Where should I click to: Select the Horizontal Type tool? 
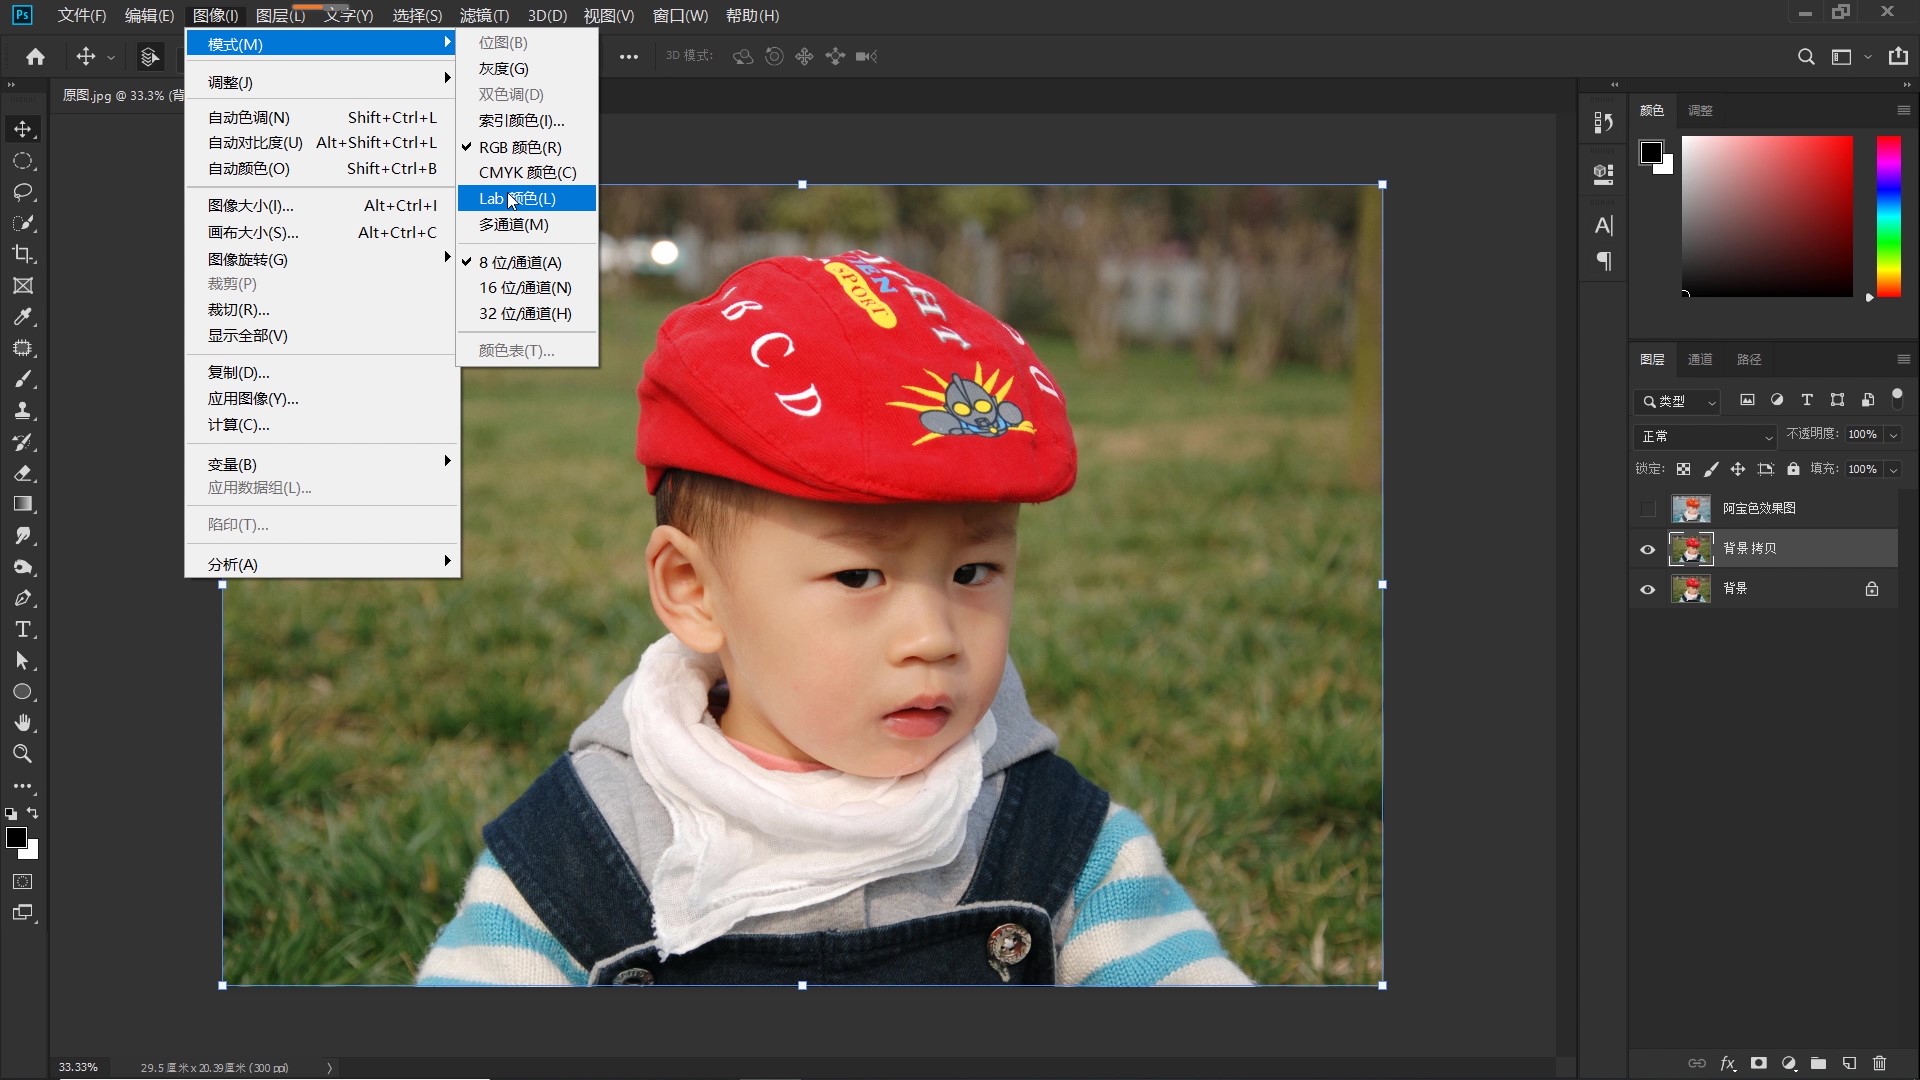click(23, 630)
